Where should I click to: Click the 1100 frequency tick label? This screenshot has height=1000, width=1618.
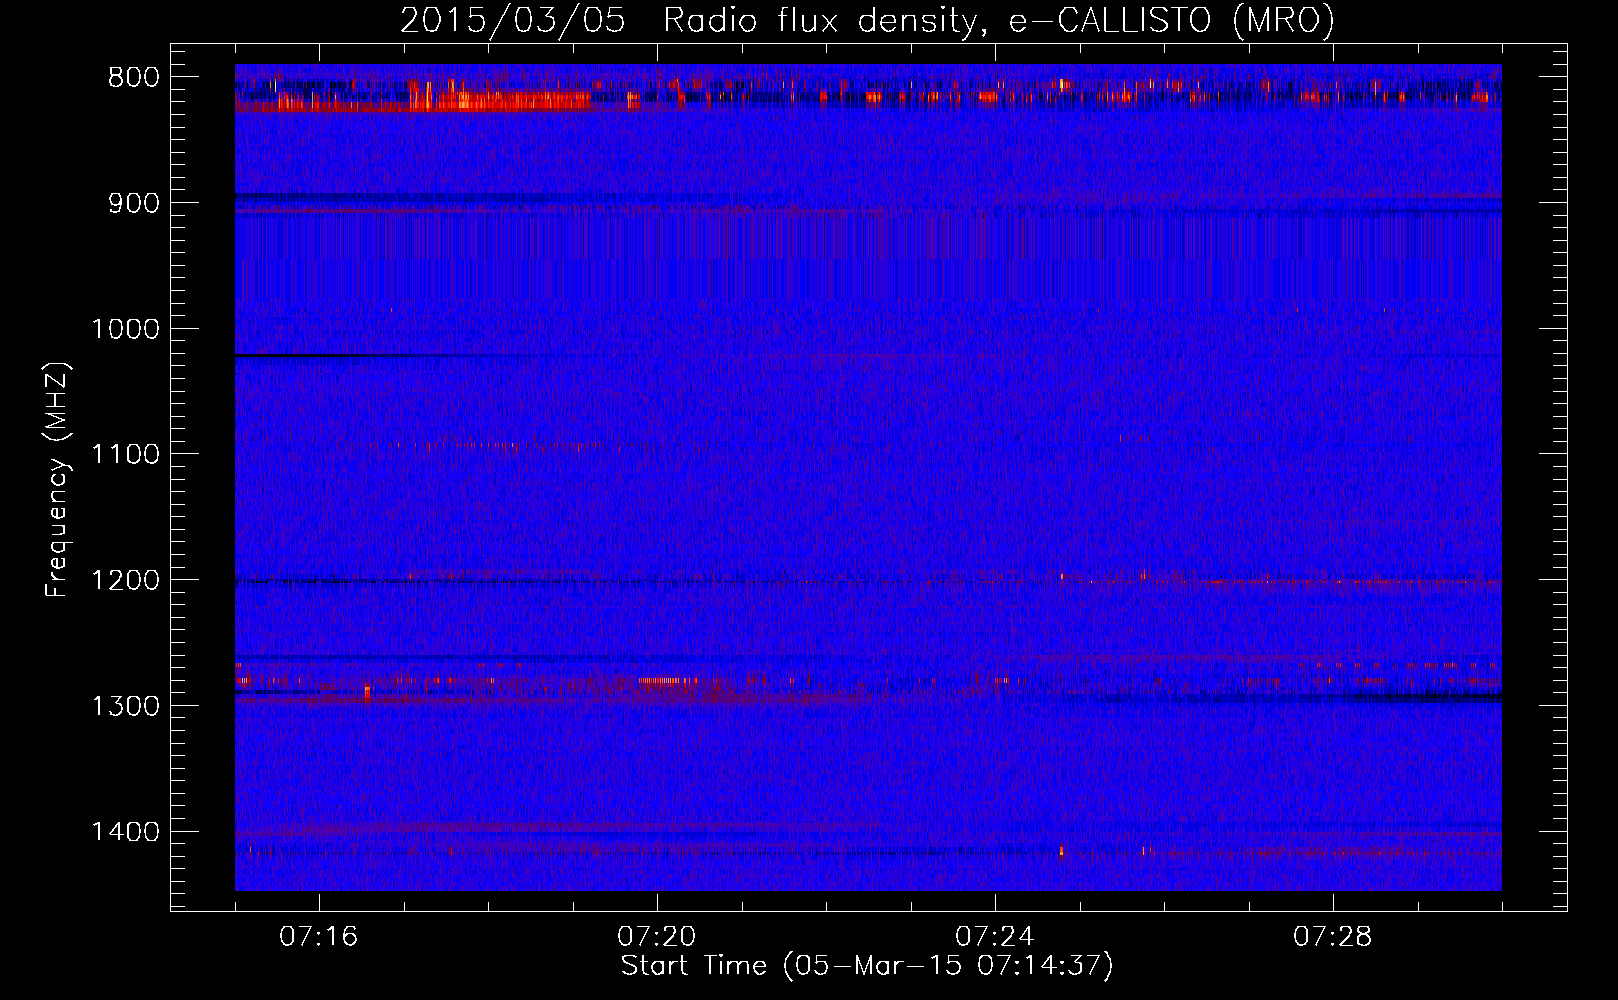pyautogui.click(x=125, y=454)
